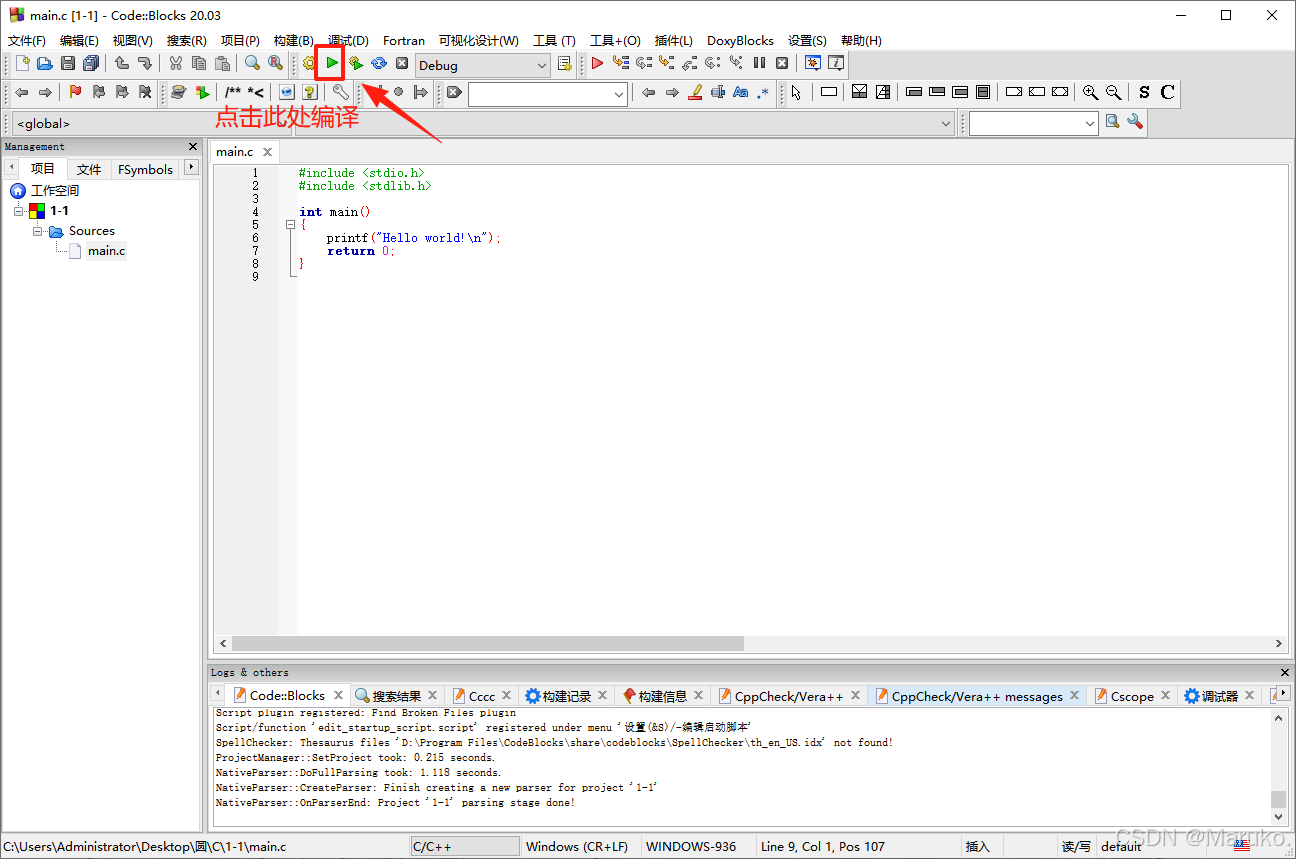The height and width of the screenshot is (859, 1296).
Task: Click the Build and run icon
Action: [x=356, y=62]
